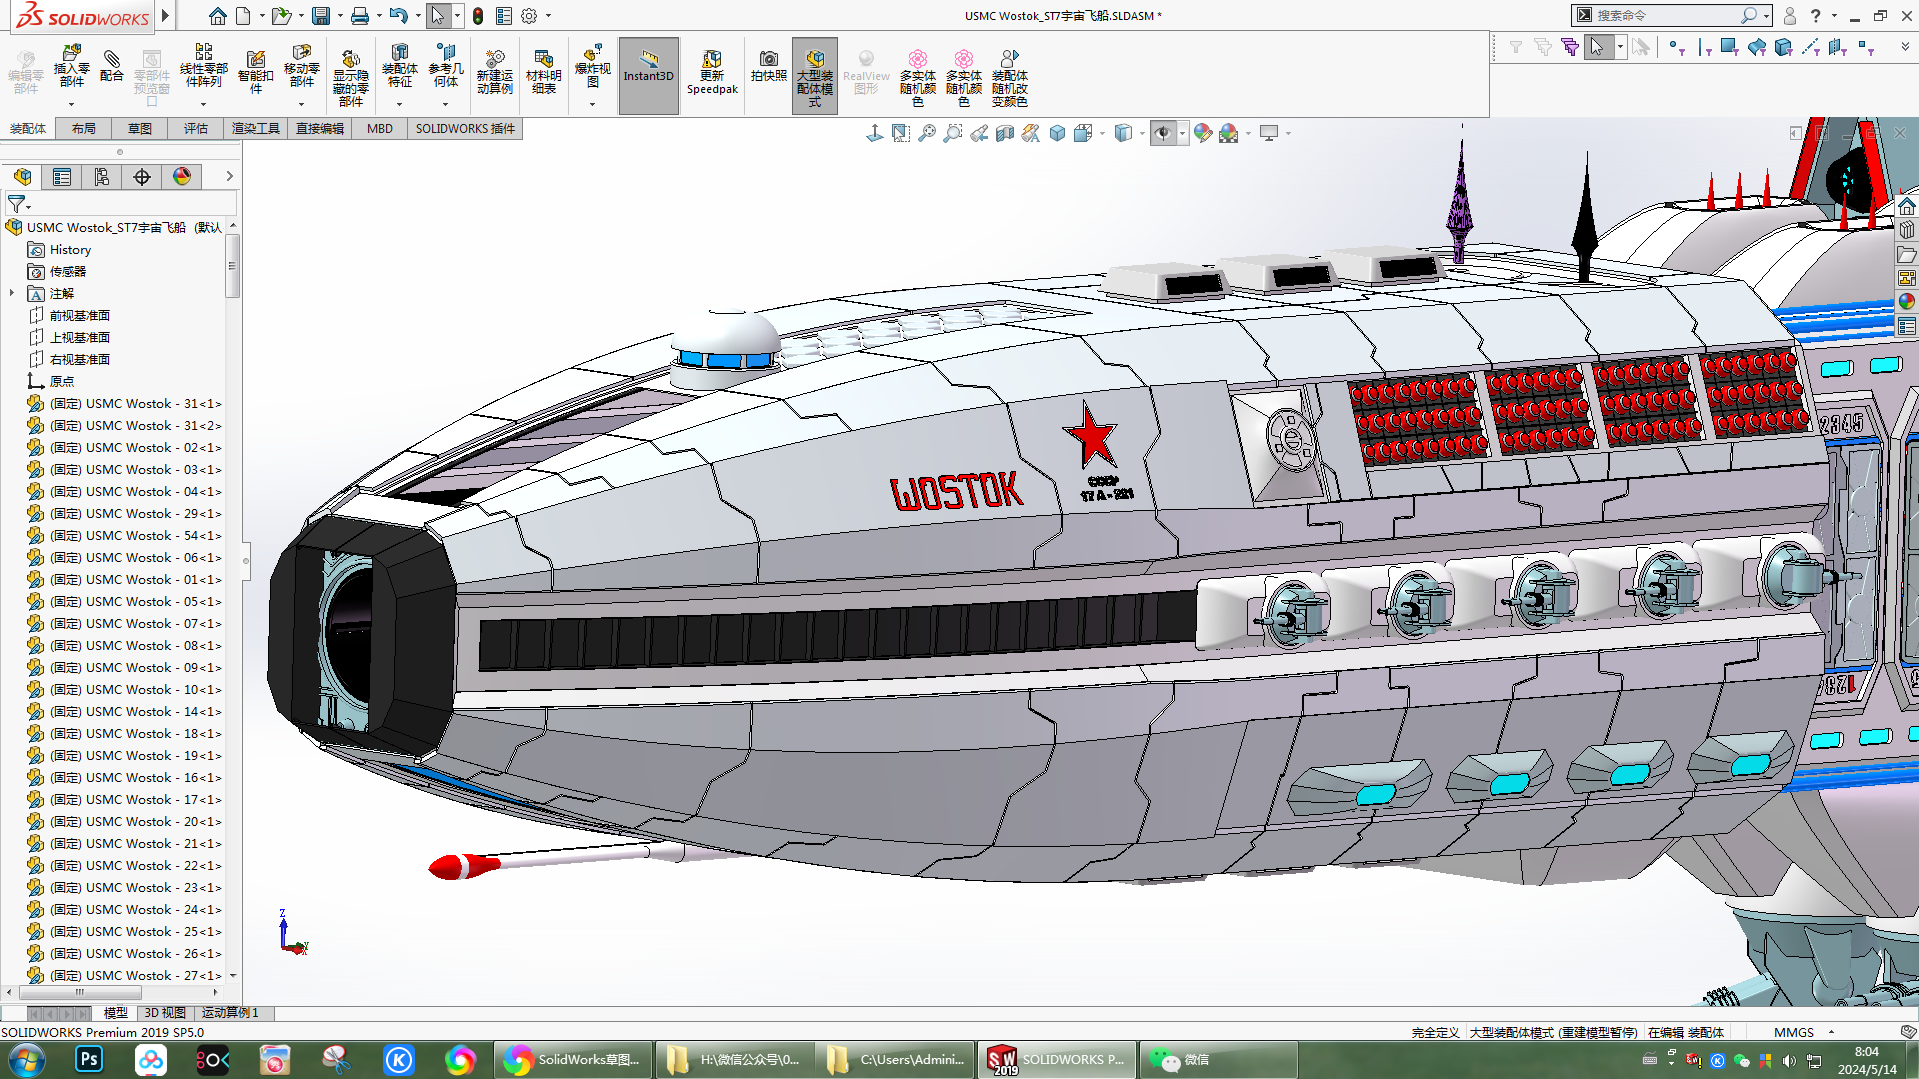Toggle Instant3D mode off

coord(648,73)
